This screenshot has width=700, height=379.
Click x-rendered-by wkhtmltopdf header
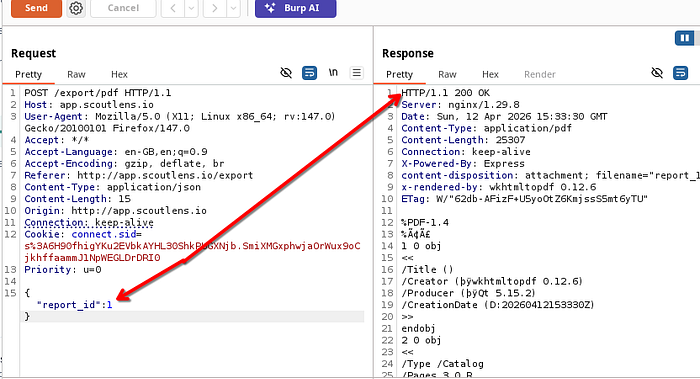499,187
